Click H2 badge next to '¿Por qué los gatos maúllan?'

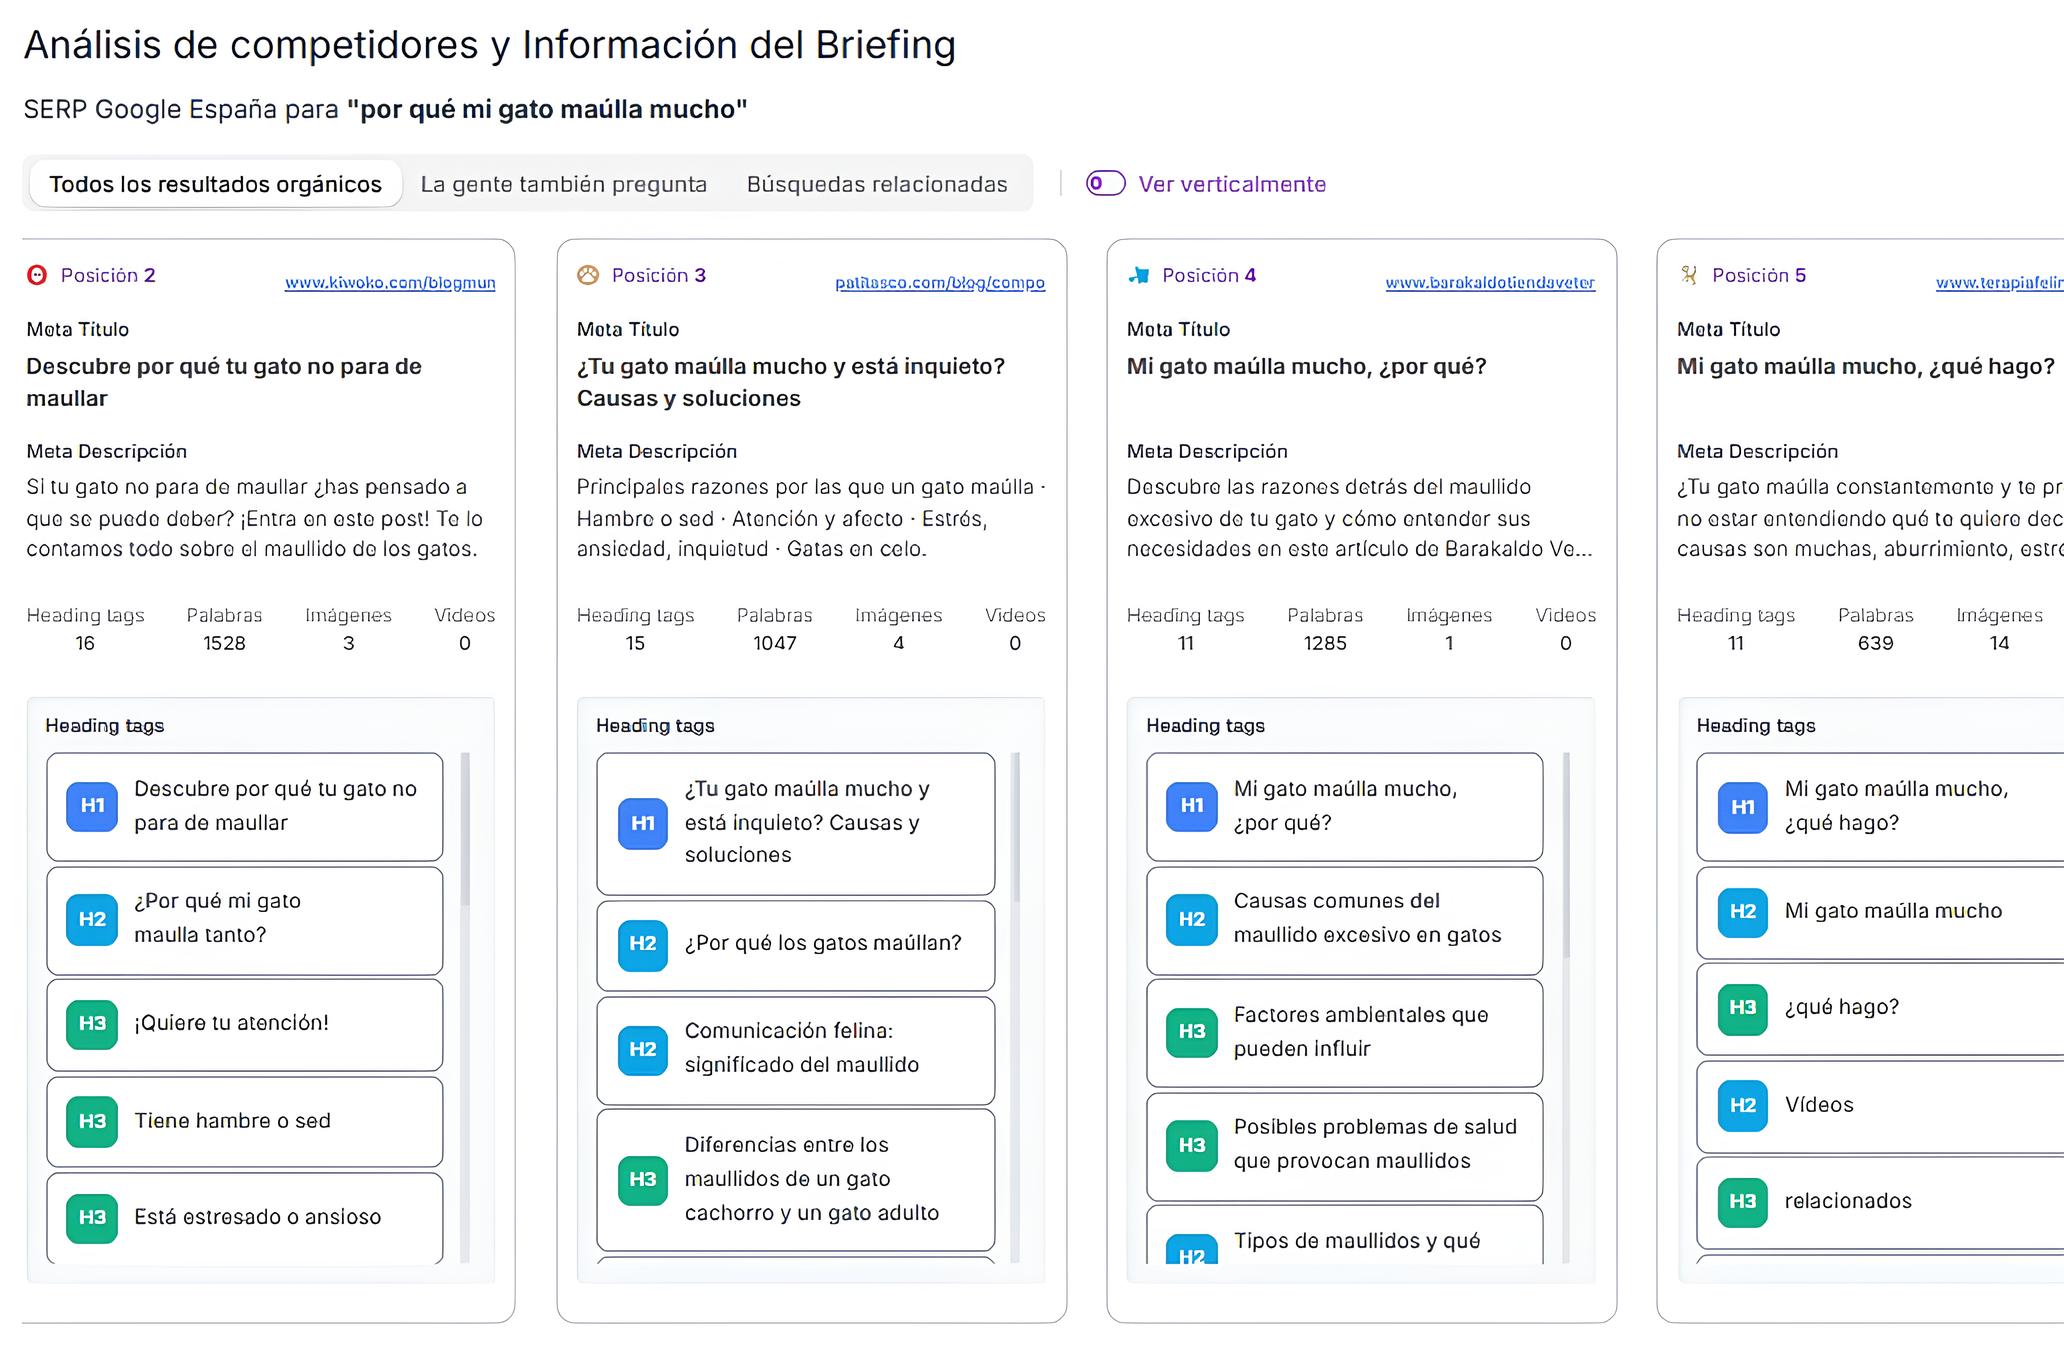click(x=642, y=944)
